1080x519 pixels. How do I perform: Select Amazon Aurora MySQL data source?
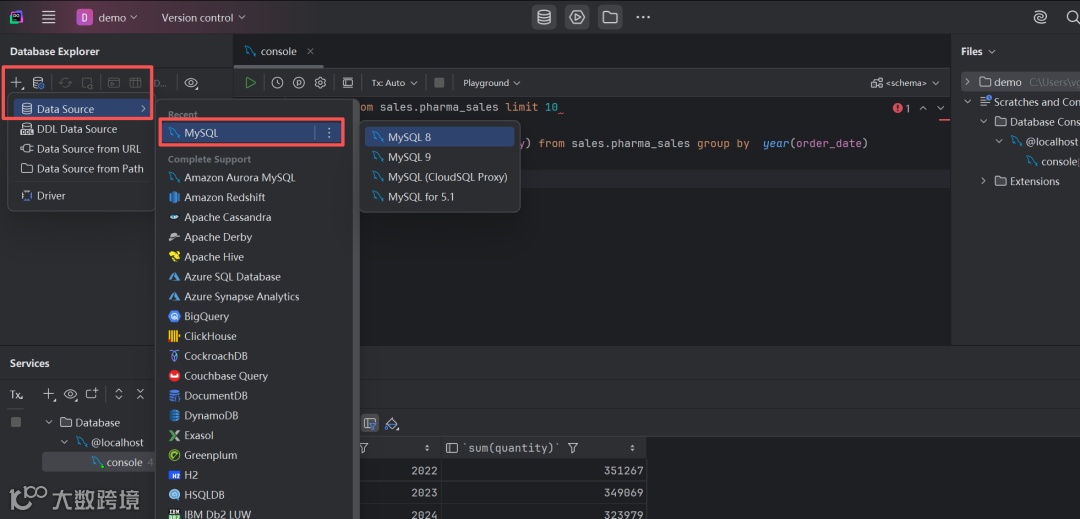pos(256,178)
